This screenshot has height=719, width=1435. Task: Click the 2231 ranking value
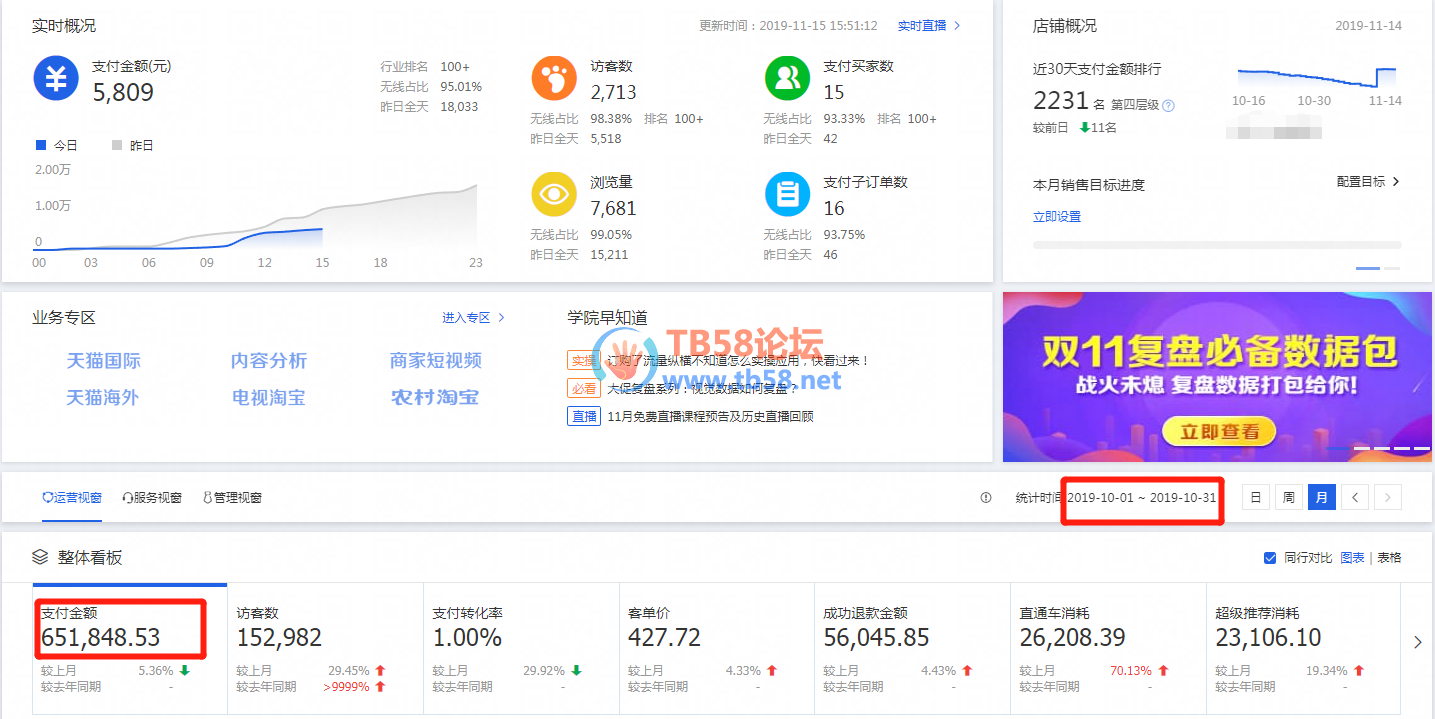tap(1060, 100)
